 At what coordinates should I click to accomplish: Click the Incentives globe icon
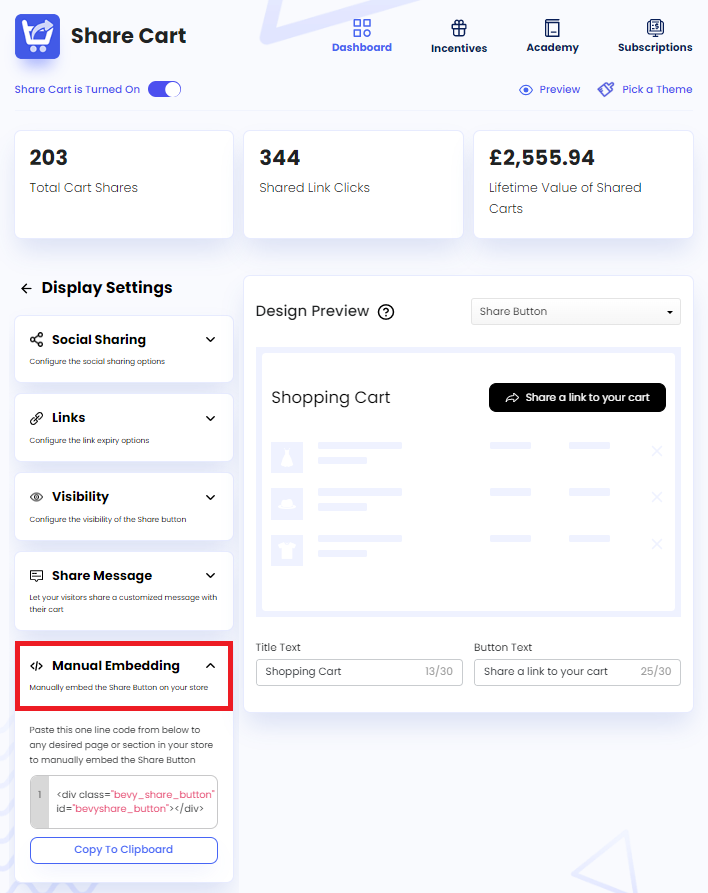[458, 25]
